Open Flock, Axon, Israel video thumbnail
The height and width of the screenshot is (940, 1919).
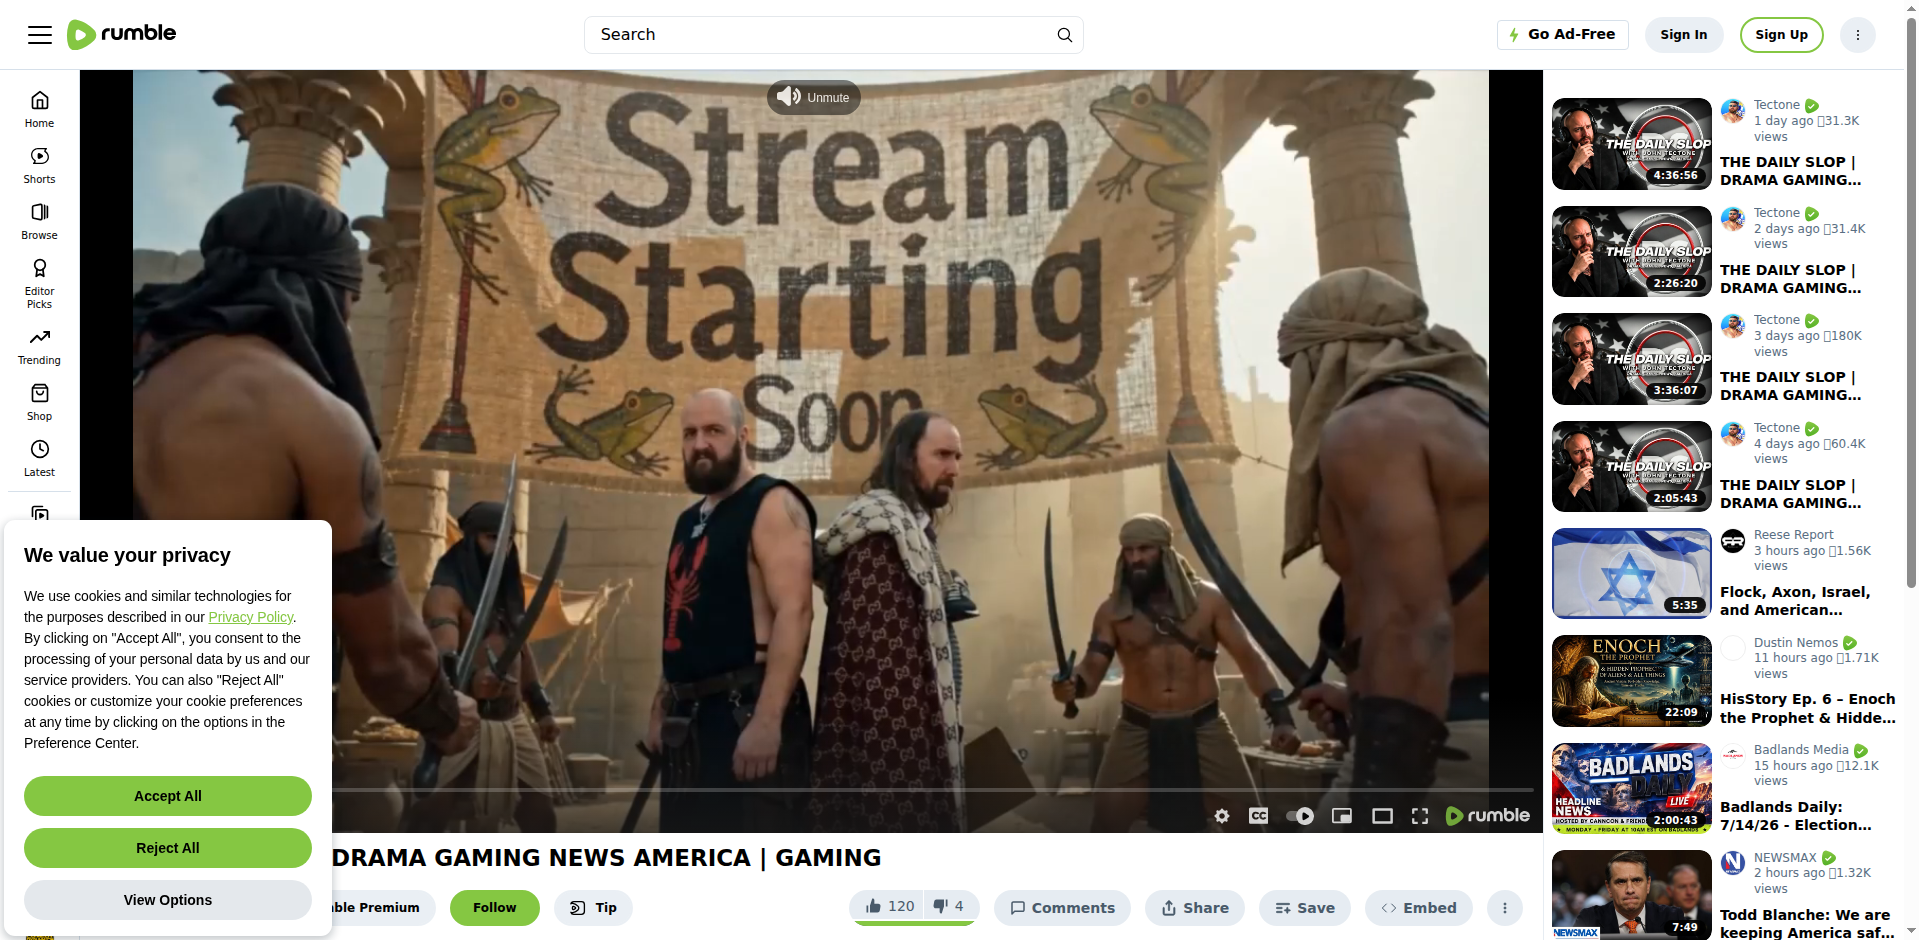[1631, 574]
